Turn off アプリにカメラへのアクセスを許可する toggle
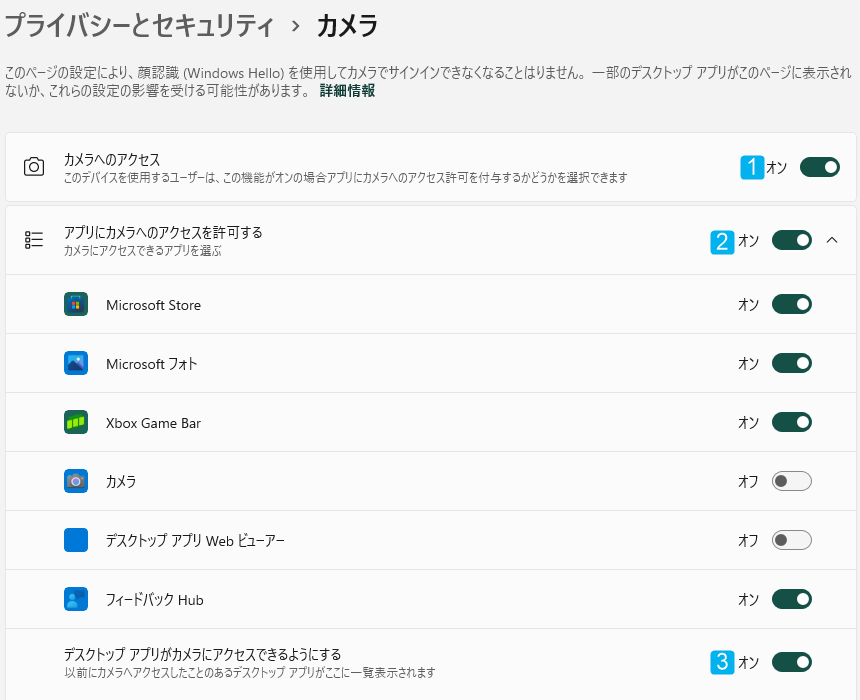Image resolution: width=860 pixels, height=700 pixels. (x=791, y=240)
